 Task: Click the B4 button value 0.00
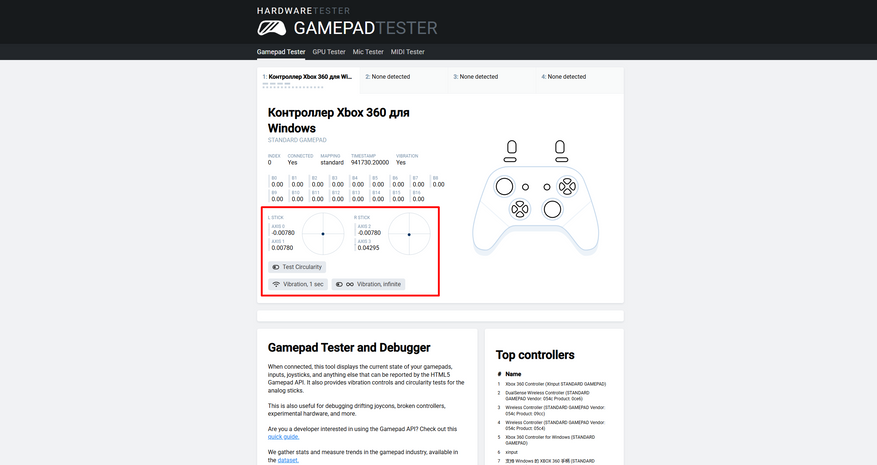[x=358, y=184]
